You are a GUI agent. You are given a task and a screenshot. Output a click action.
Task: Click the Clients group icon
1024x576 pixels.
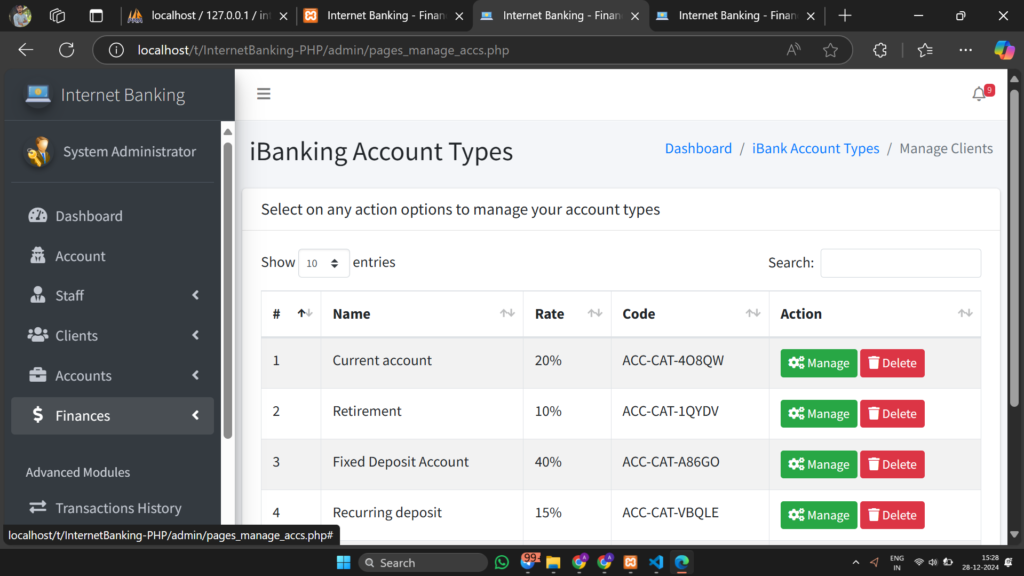(x=37, y=335)
